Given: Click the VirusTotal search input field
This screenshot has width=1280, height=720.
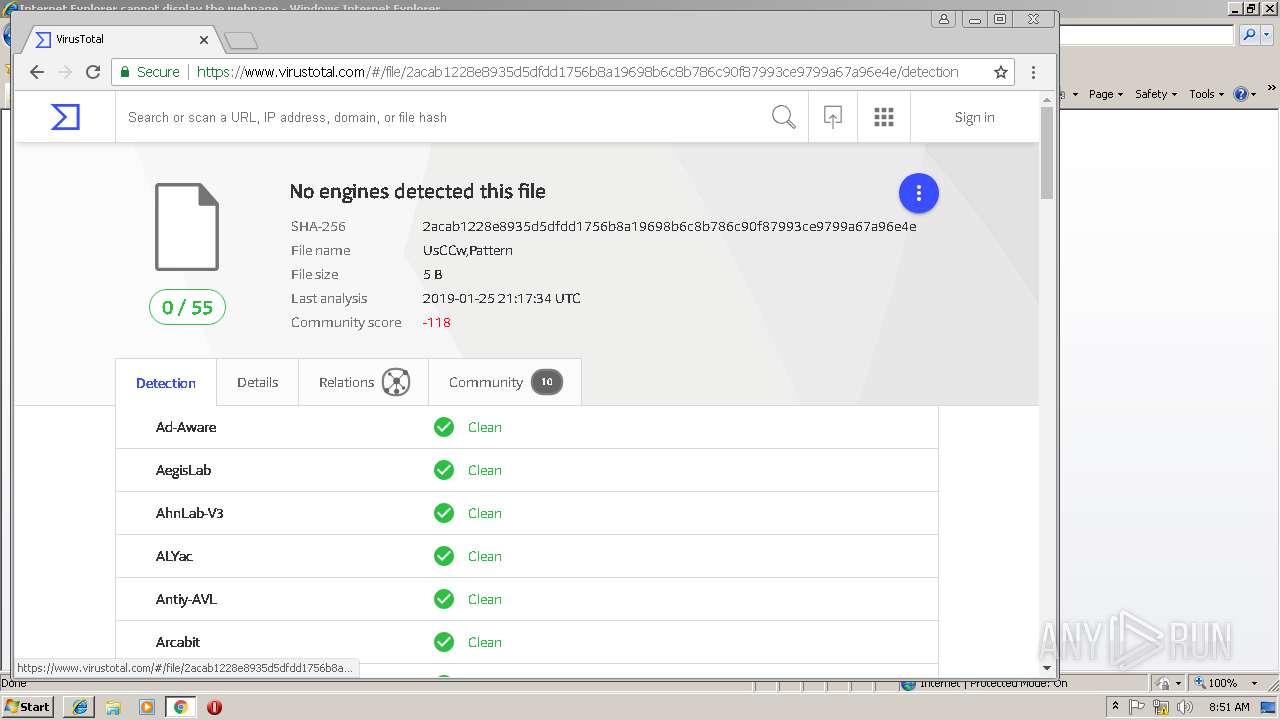Looking at the screenshot, I should [440, 117].
